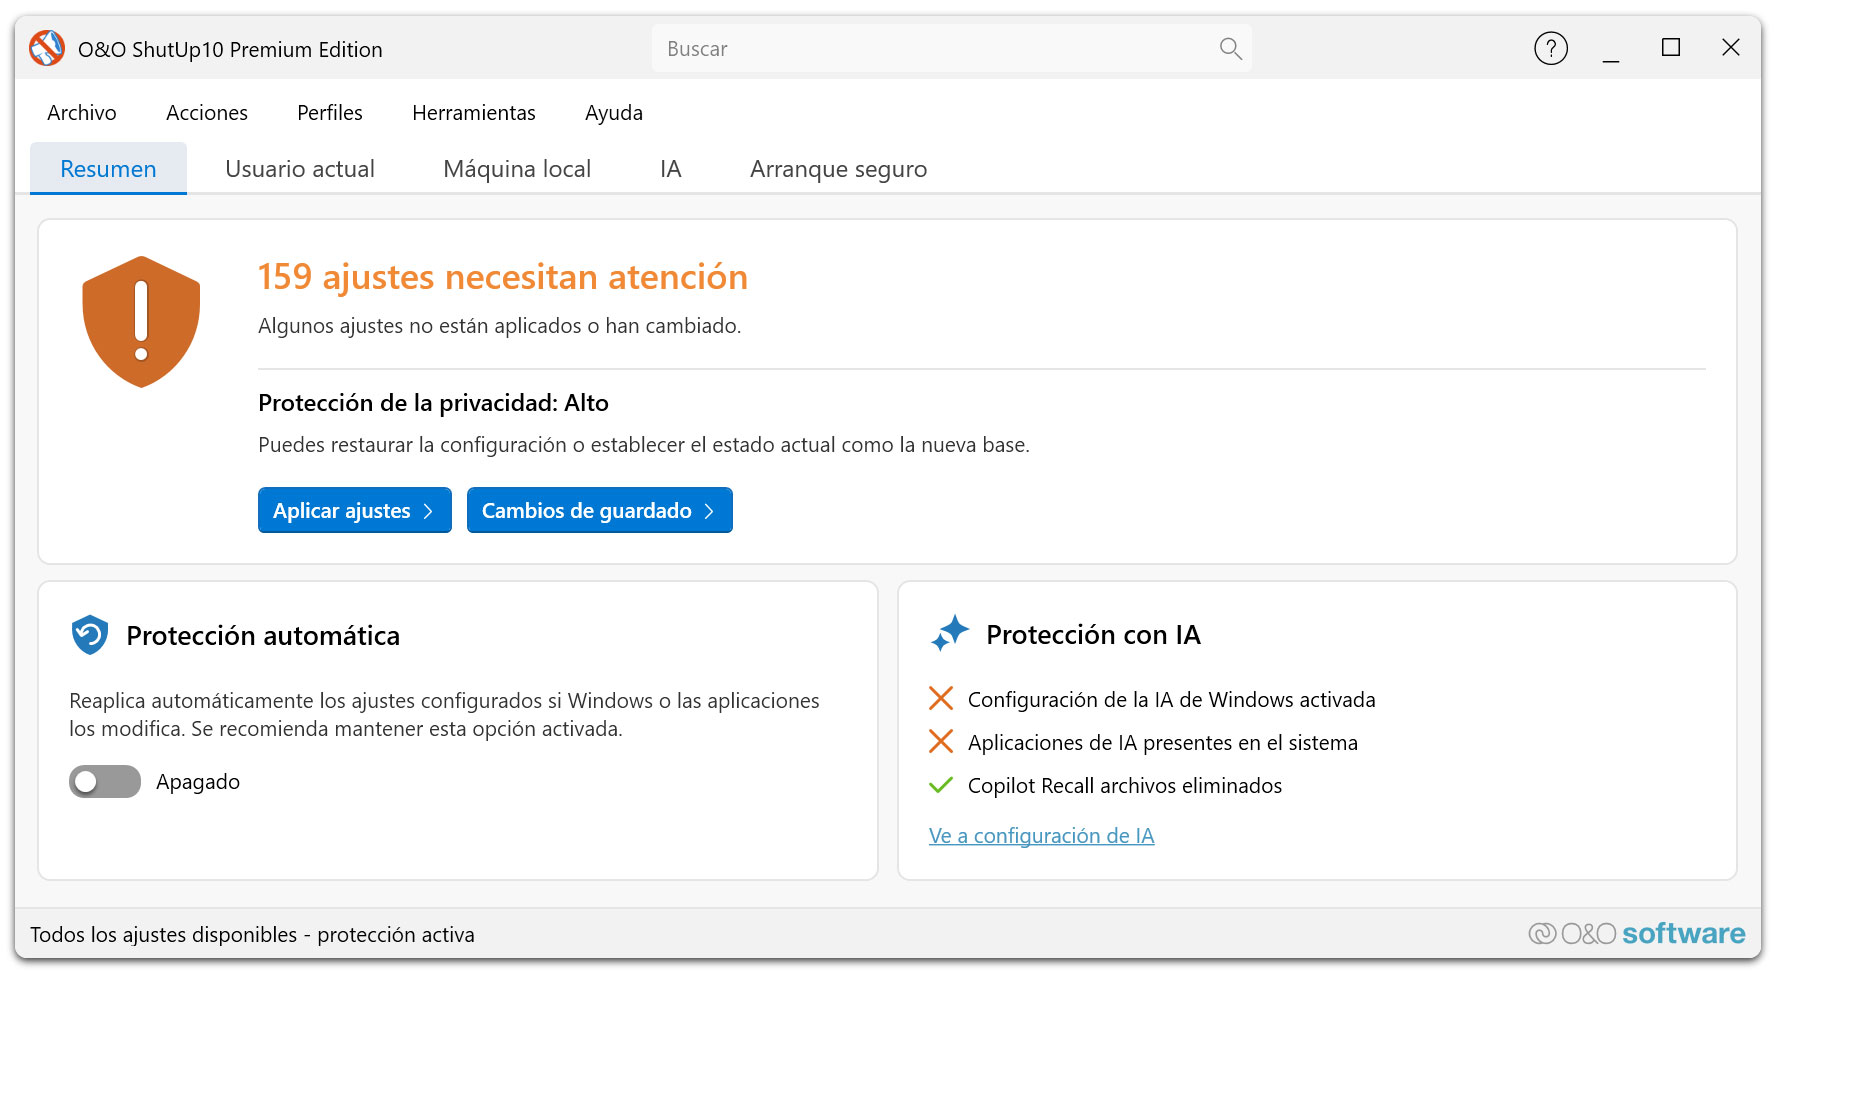Focus the Buscar search field
This screenshot has height=1099, width=1865.
coord(952,49)
